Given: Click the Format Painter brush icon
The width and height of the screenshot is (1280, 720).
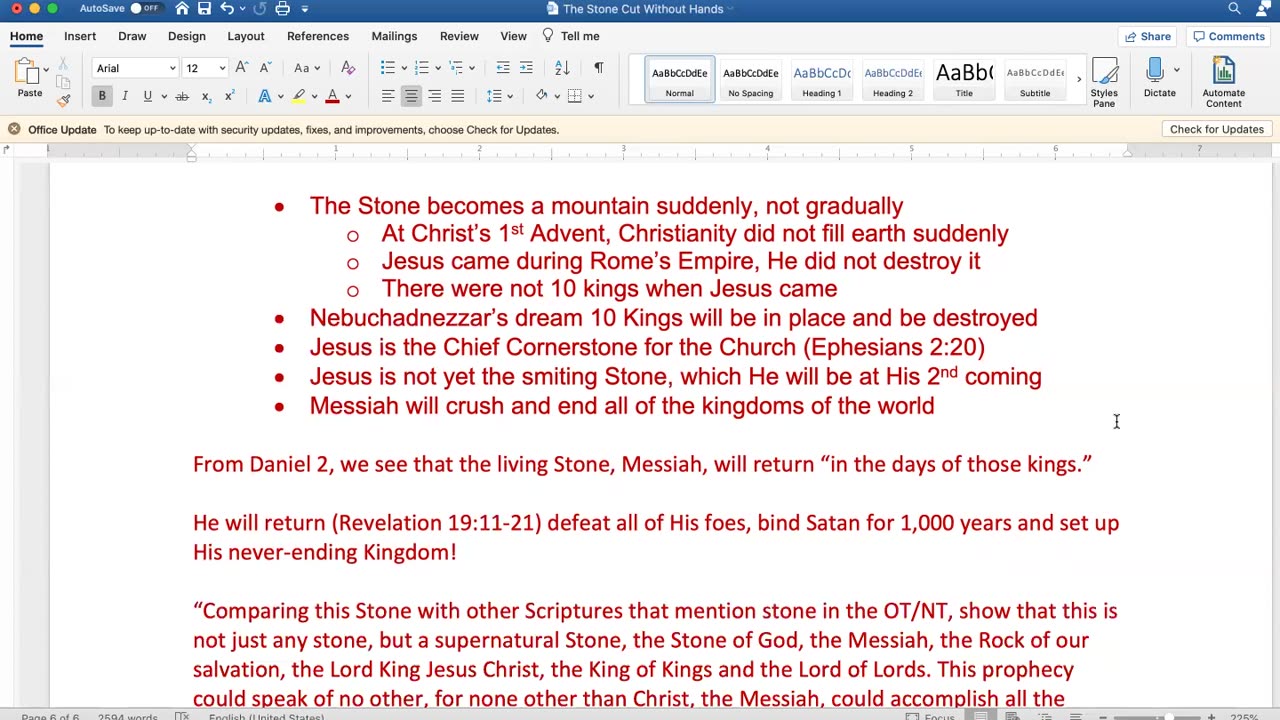Looking at the screenshot, I should (x=63, y=99).
